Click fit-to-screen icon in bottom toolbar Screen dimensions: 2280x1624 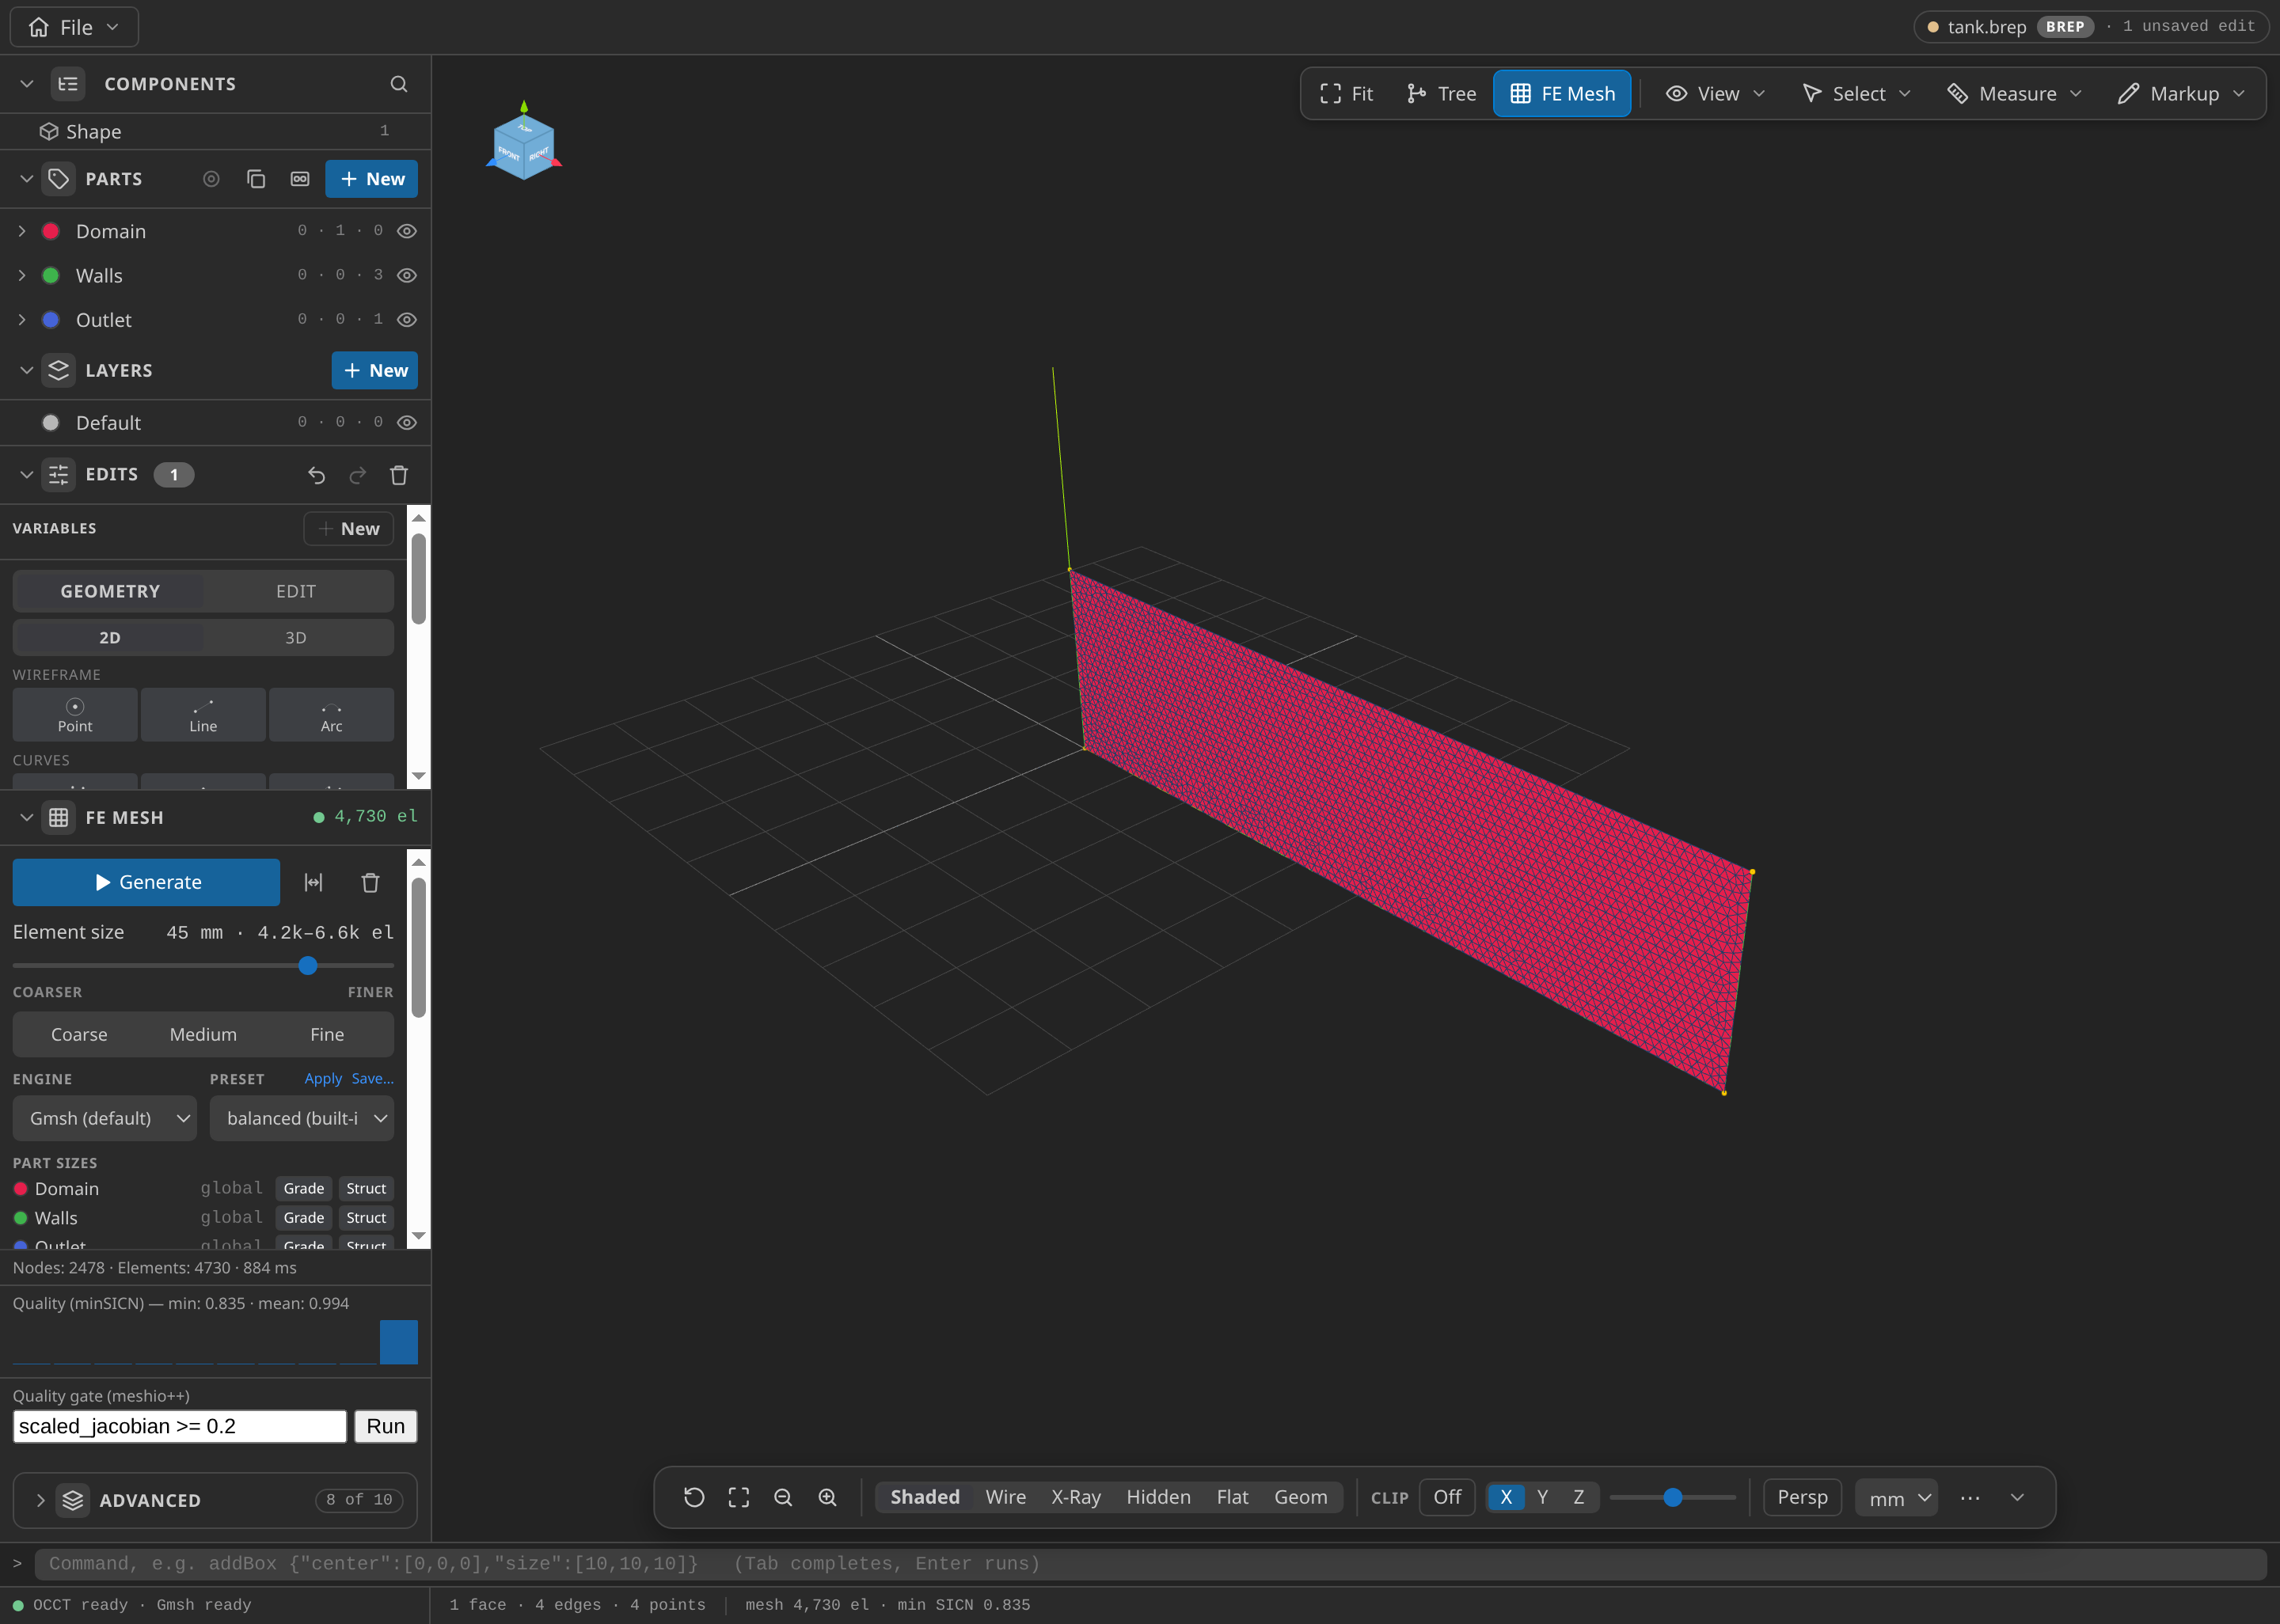point(739,1497)
